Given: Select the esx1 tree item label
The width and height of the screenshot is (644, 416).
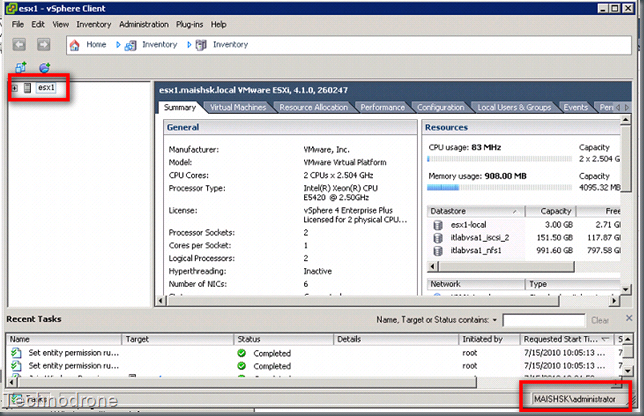Looking at the screenshot, I should pyautogui.click(x=46, y=87).
